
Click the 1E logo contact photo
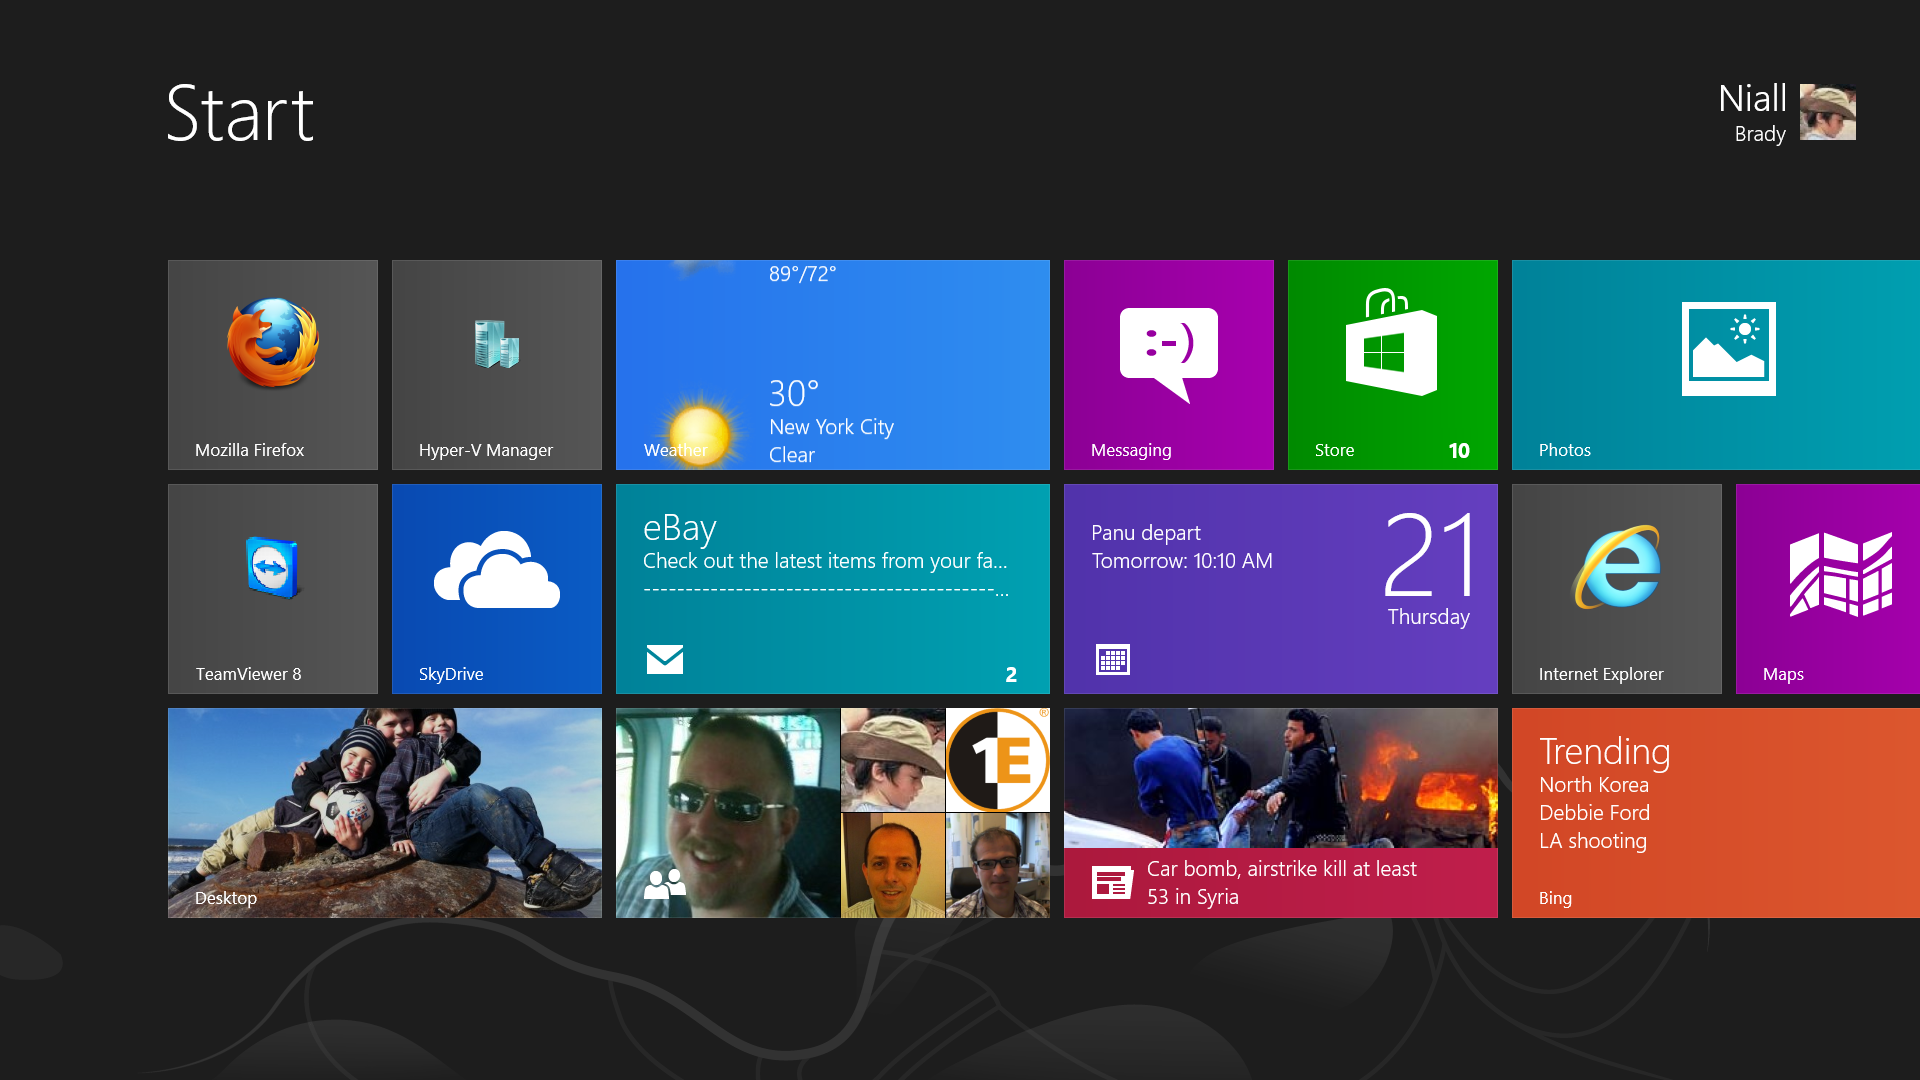tap(998, 760)
